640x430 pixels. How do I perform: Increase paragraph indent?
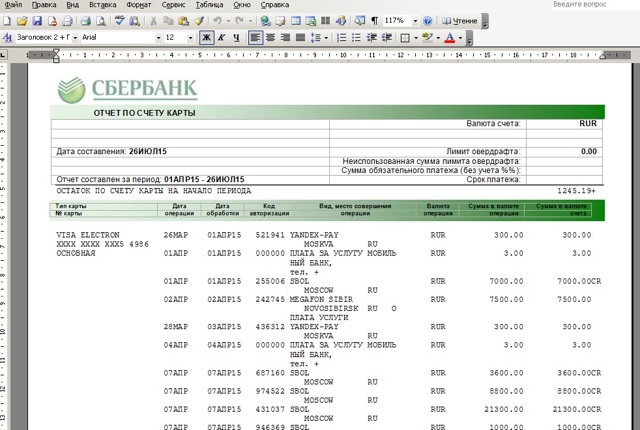tap(387, 38)
